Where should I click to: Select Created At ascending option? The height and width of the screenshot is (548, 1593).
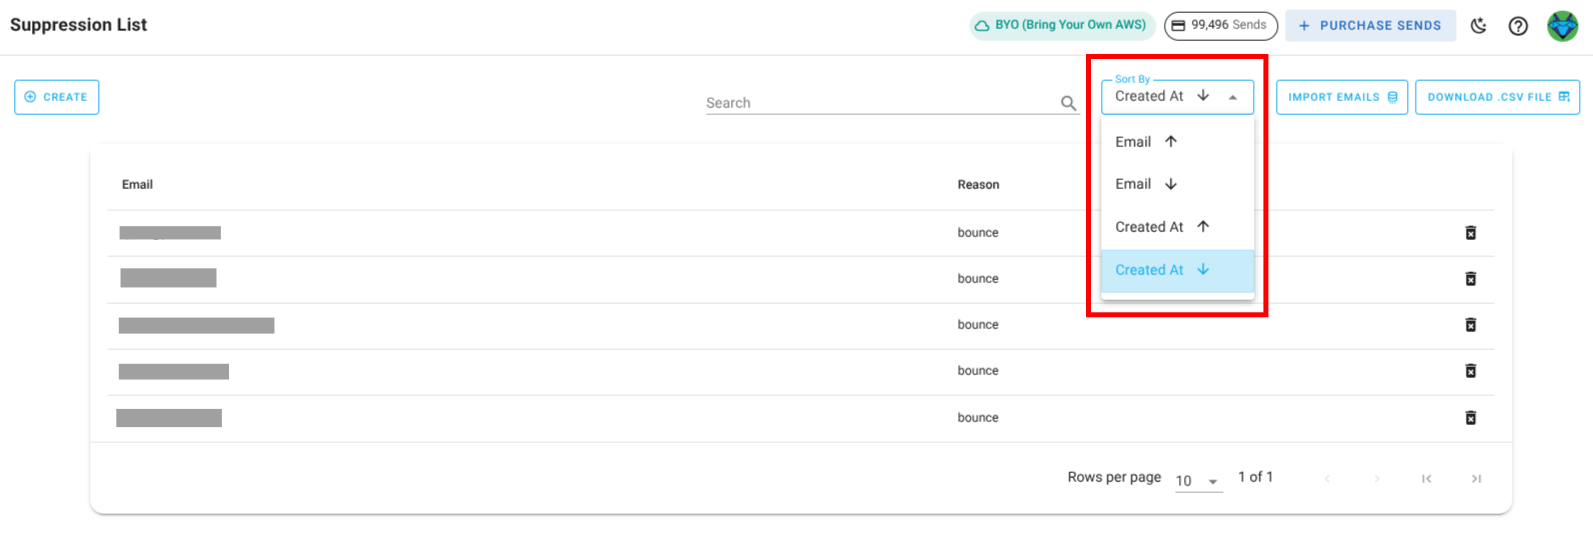(1177, 227)
